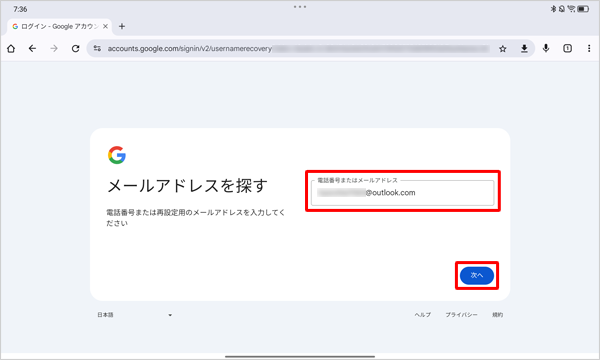The image size is (600, 360).
Task: Bookmark this page with the star
Action: 502,49
